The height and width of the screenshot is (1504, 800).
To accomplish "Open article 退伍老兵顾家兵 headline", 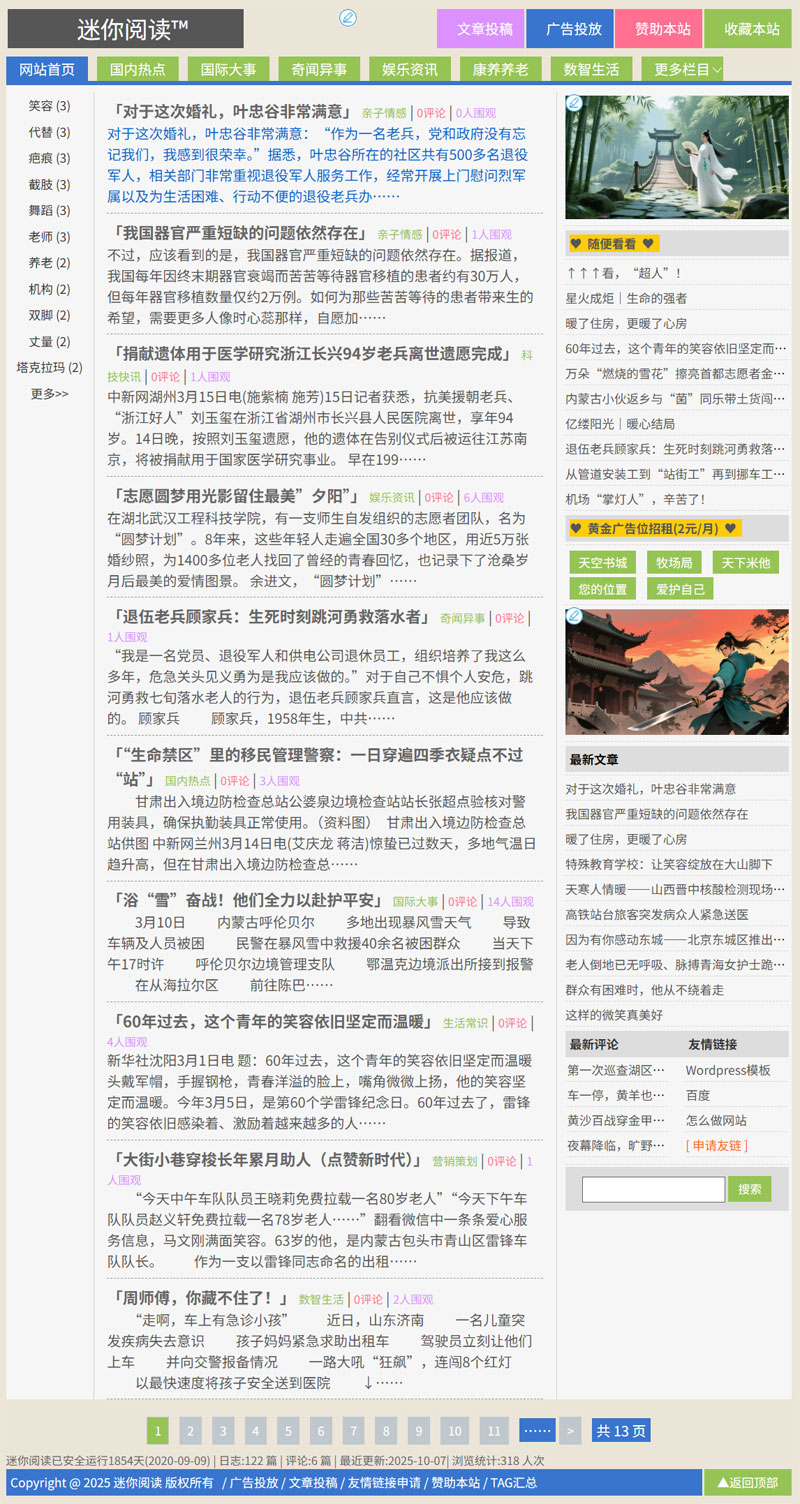I will pyautogui.click(x=270, y=616).
